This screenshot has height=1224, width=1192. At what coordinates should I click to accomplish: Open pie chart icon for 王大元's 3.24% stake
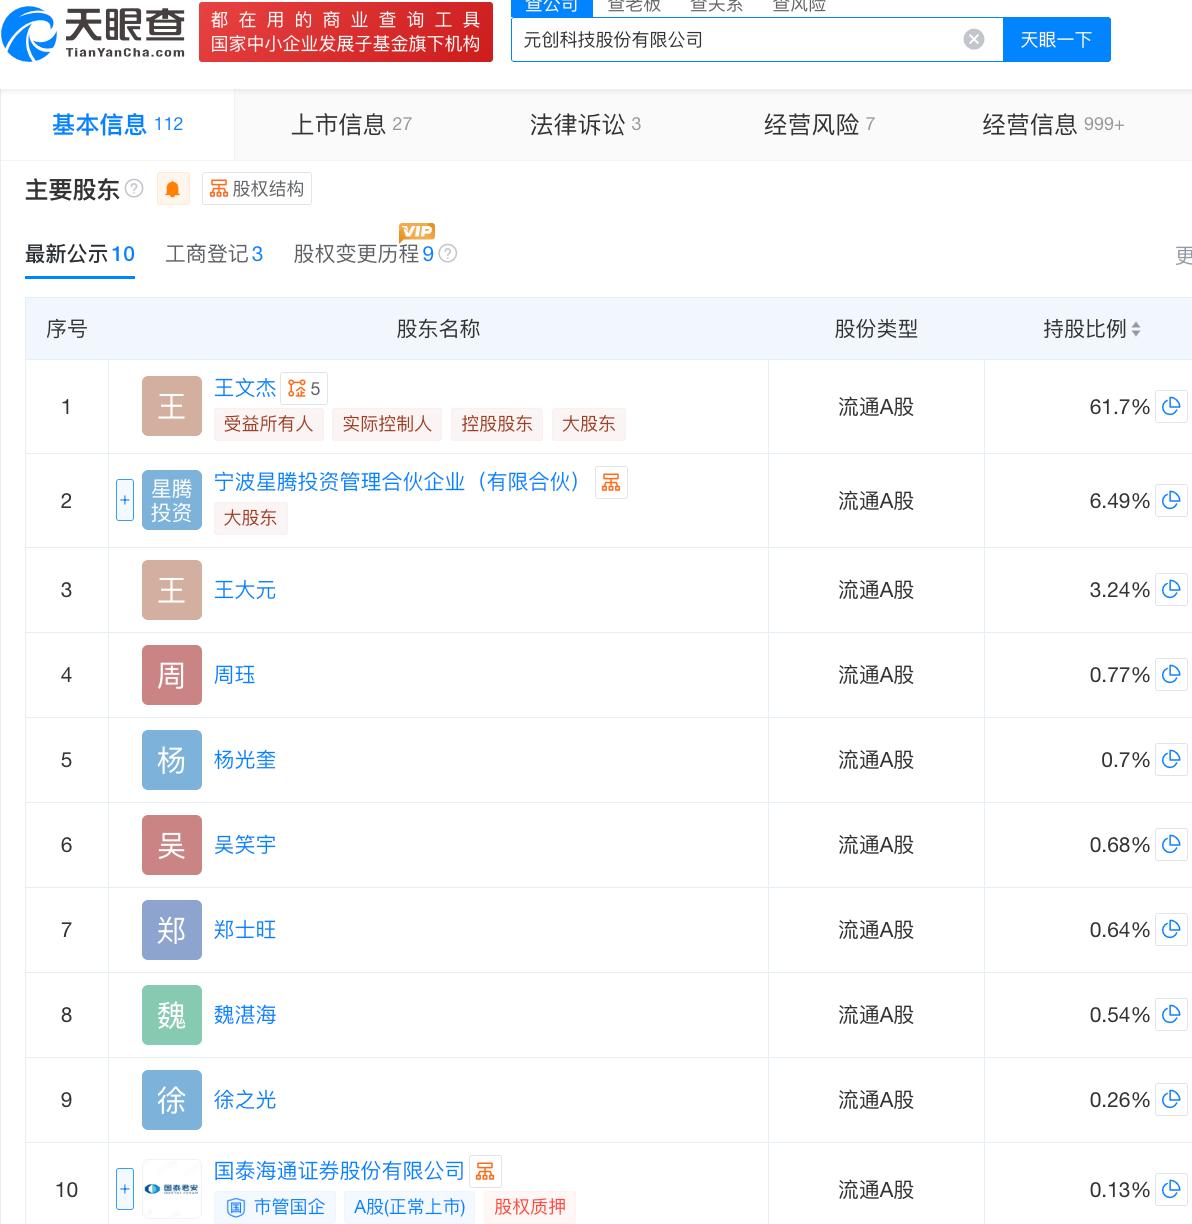(1171, 590)
